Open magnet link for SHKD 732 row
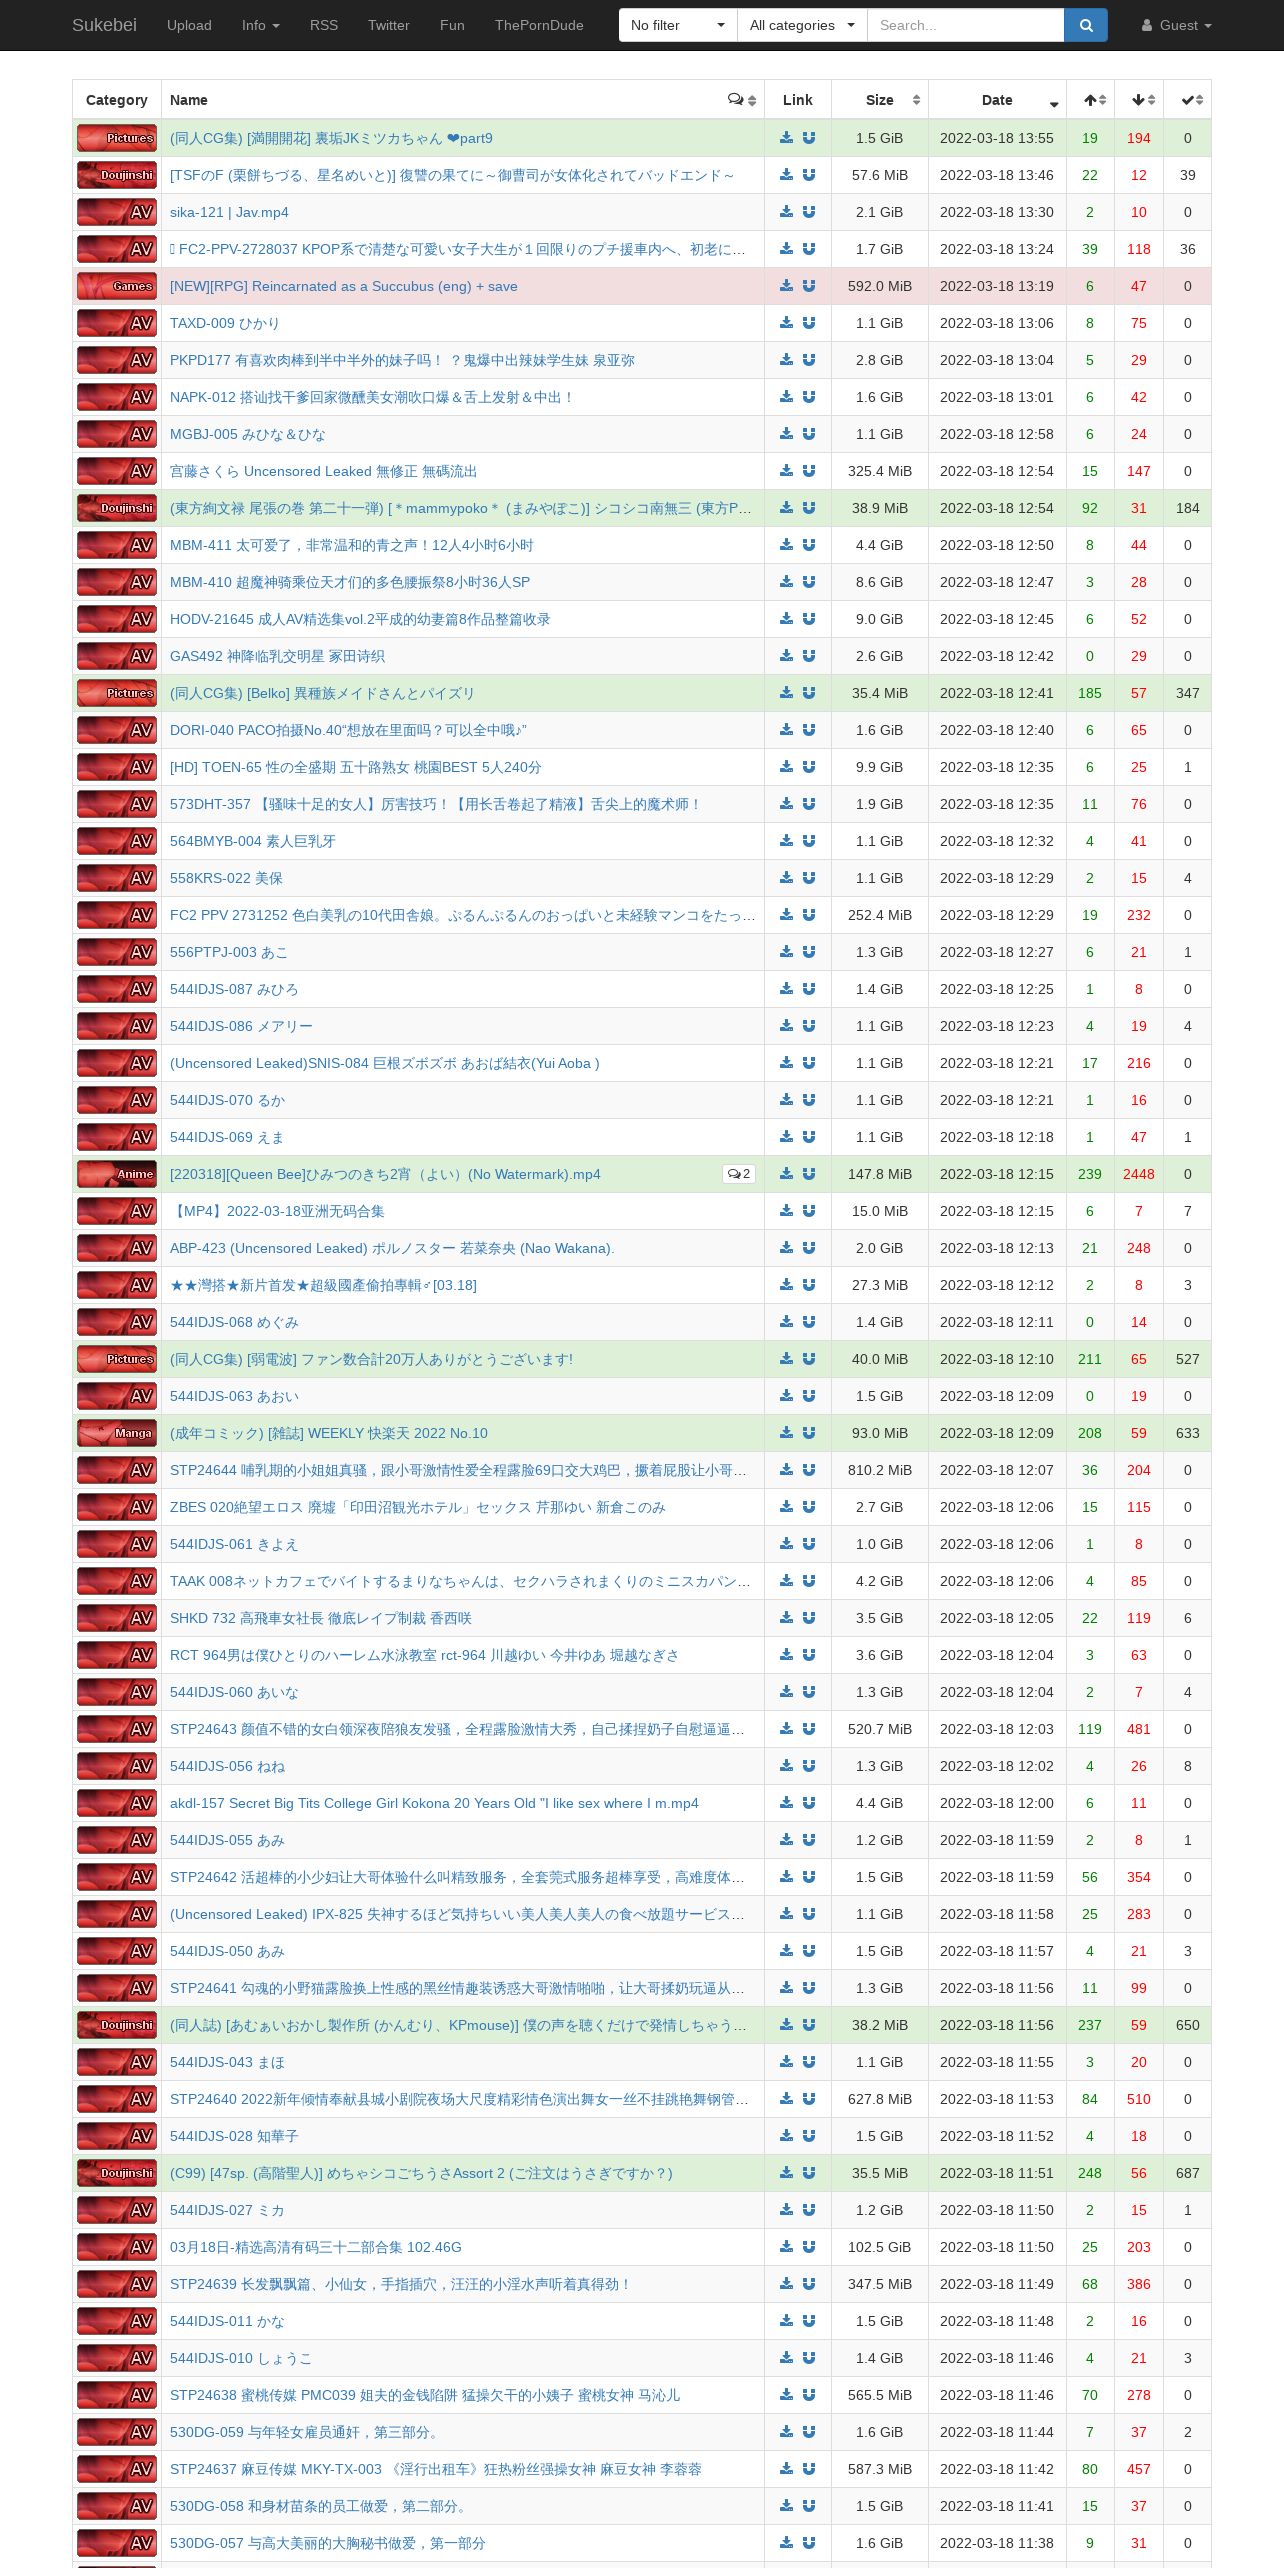 pos(809,1618)
